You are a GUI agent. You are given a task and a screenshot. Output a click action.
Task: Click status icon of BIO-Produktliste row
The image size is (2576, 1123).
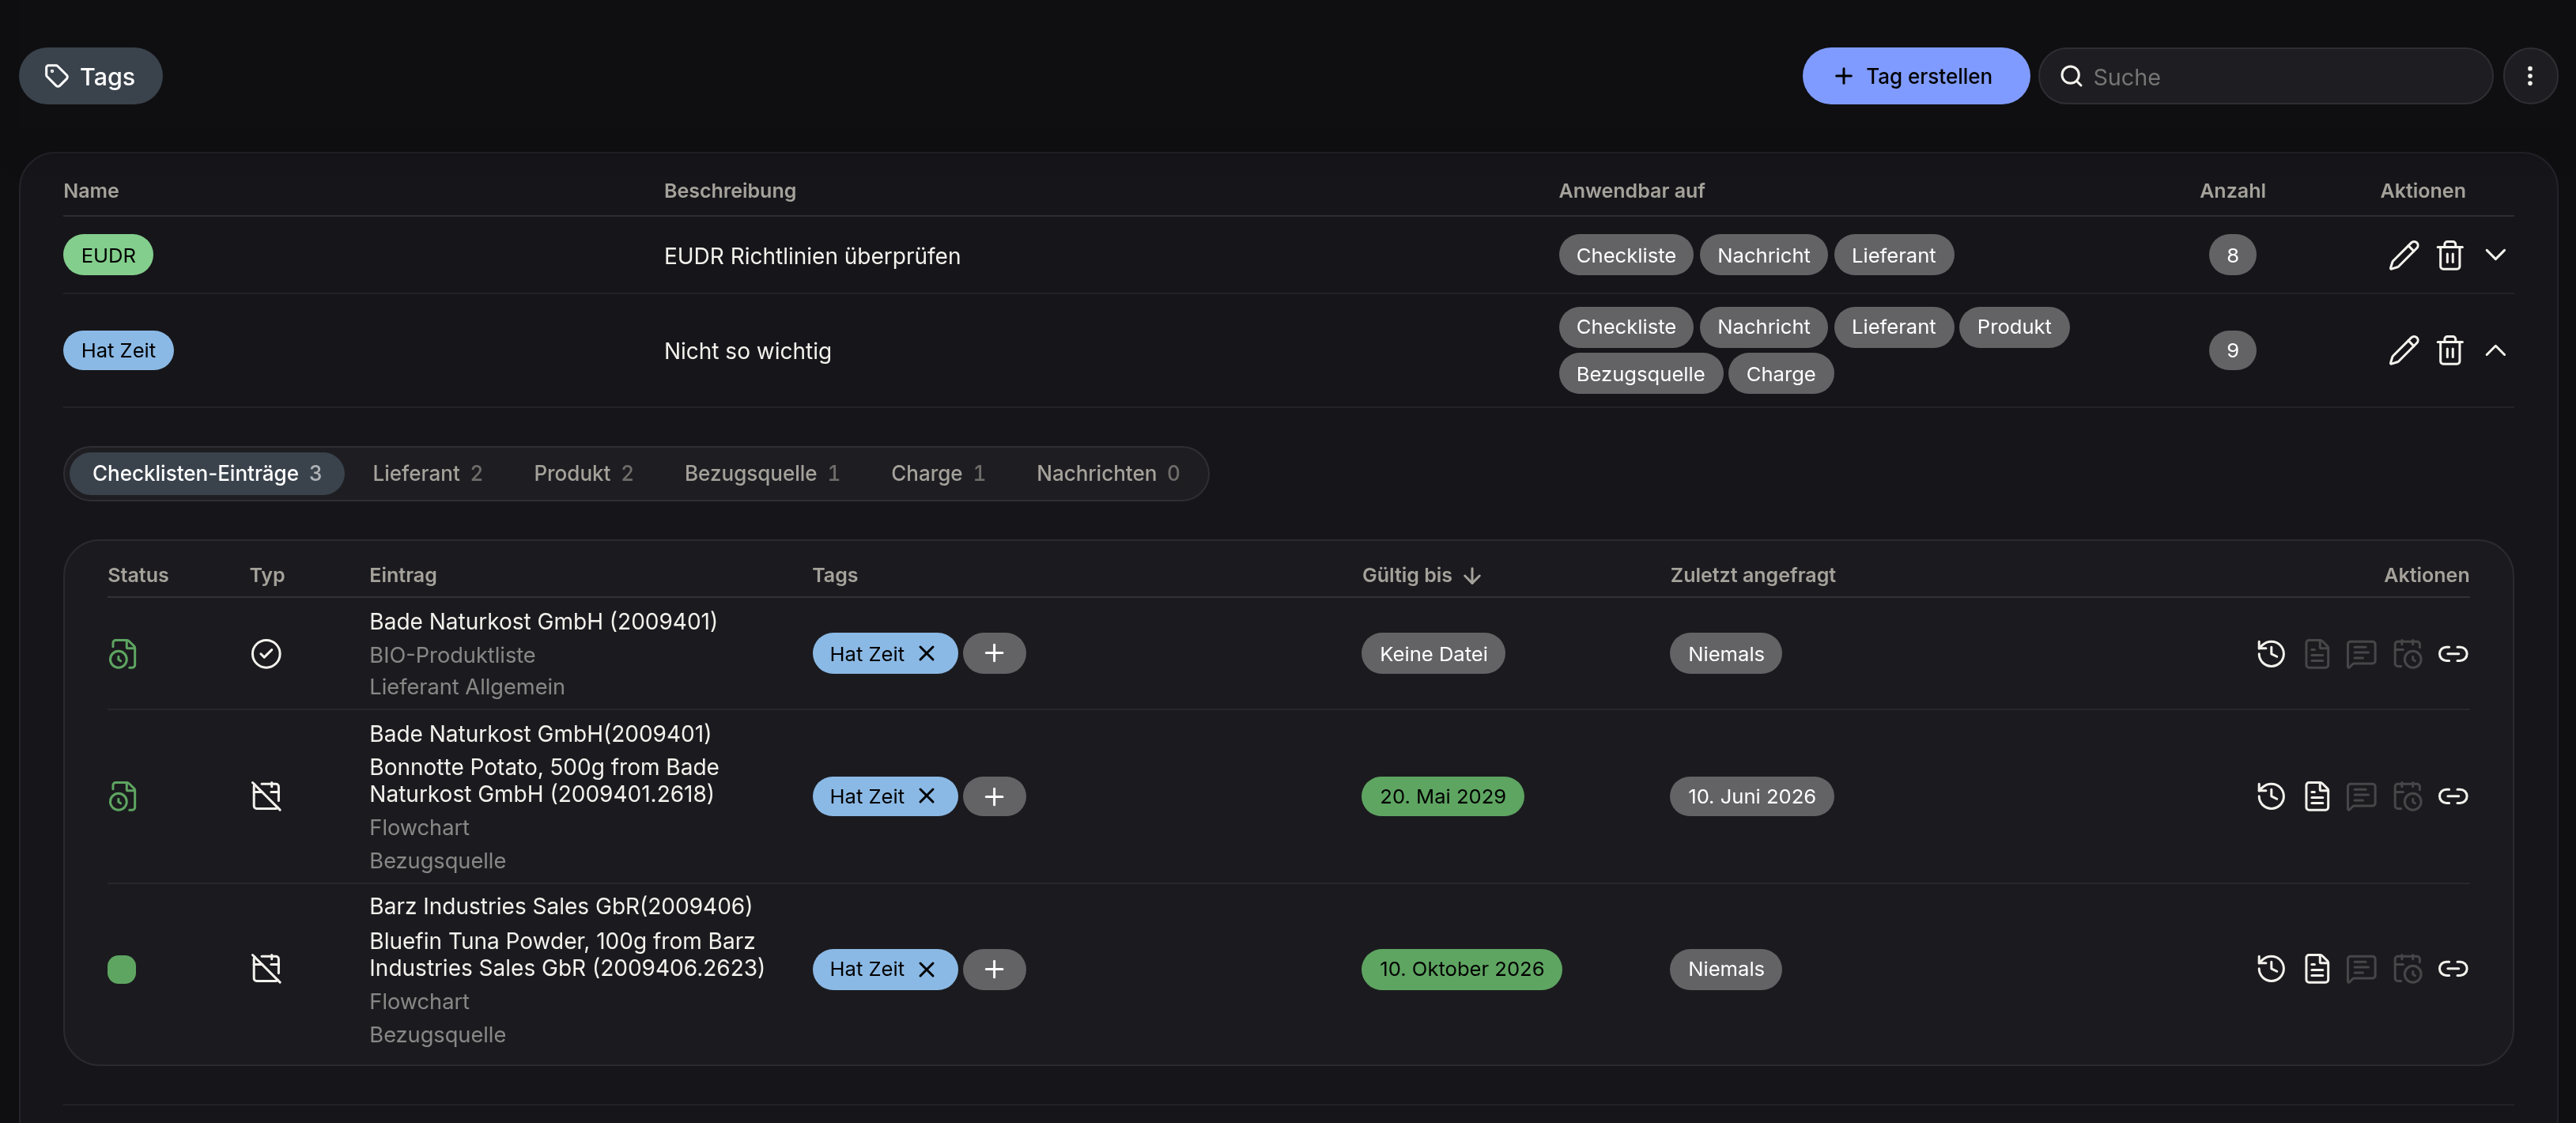point(122,654)
